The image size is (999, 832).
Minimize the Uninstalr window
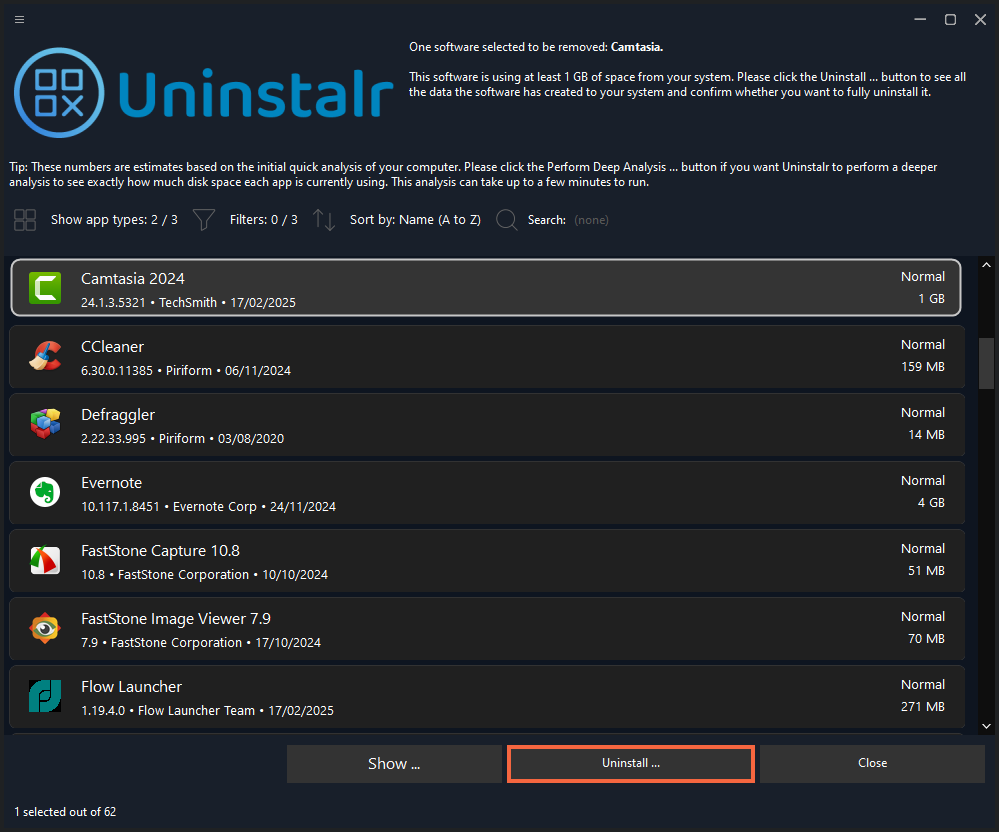pos(920,20)
